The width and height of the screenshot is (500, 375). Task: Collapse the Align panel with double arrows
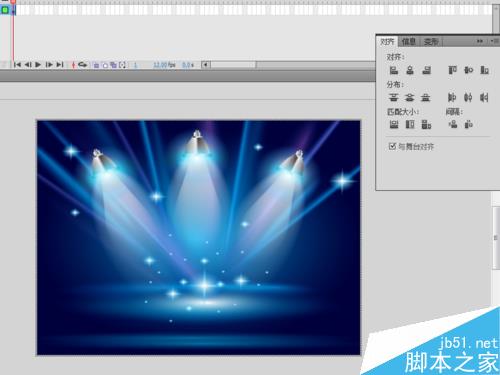480,41
